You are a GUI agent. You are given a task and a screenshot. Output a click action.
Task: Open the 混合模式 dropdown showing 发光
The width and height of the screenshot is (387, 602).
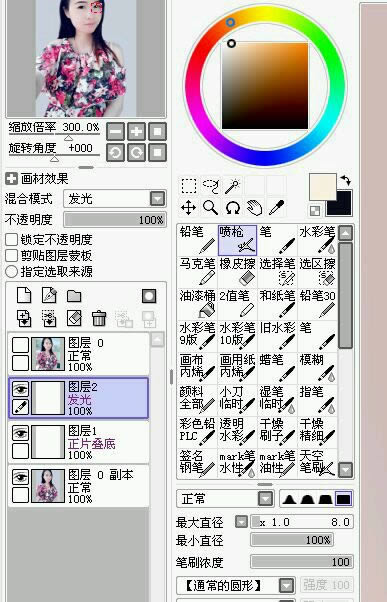point(115,199)
